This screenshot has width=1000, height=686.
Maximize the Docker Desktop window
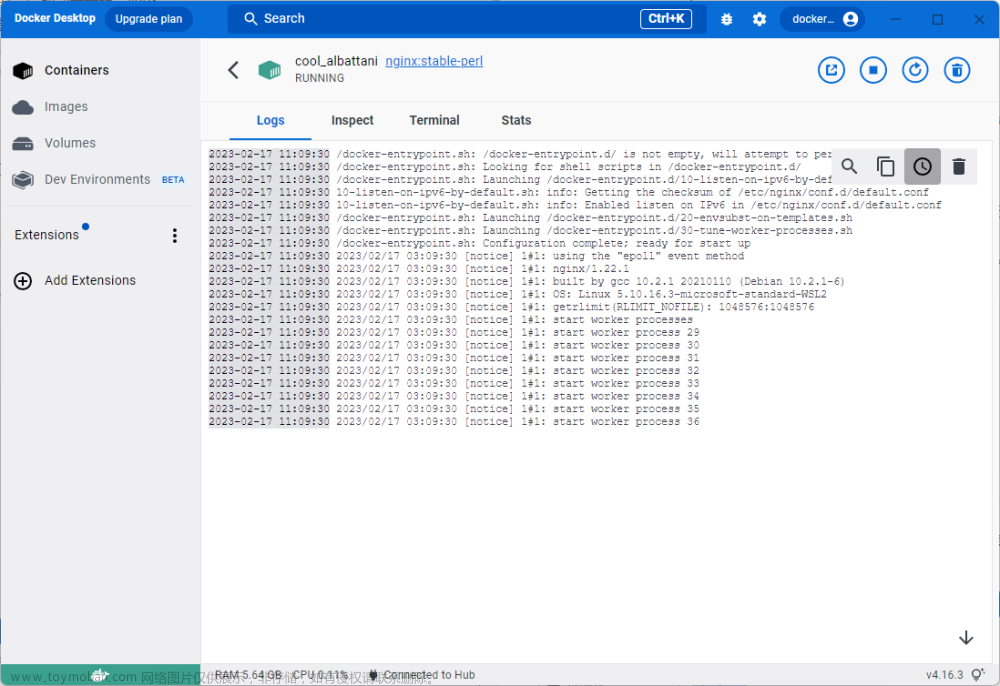coord(938,19)
